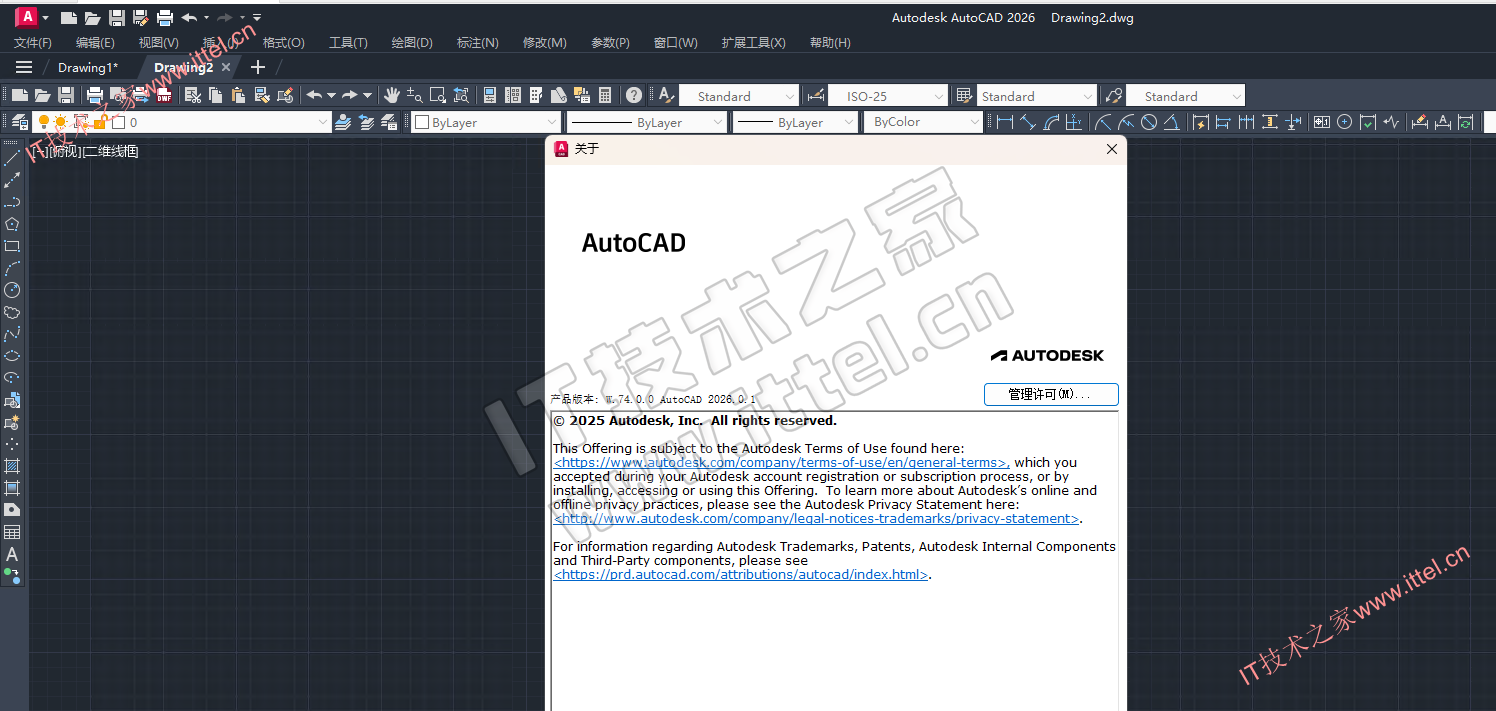Open the layer name dropdown
This screenshot has height=711, width=1496.
(x=322, y=122)
